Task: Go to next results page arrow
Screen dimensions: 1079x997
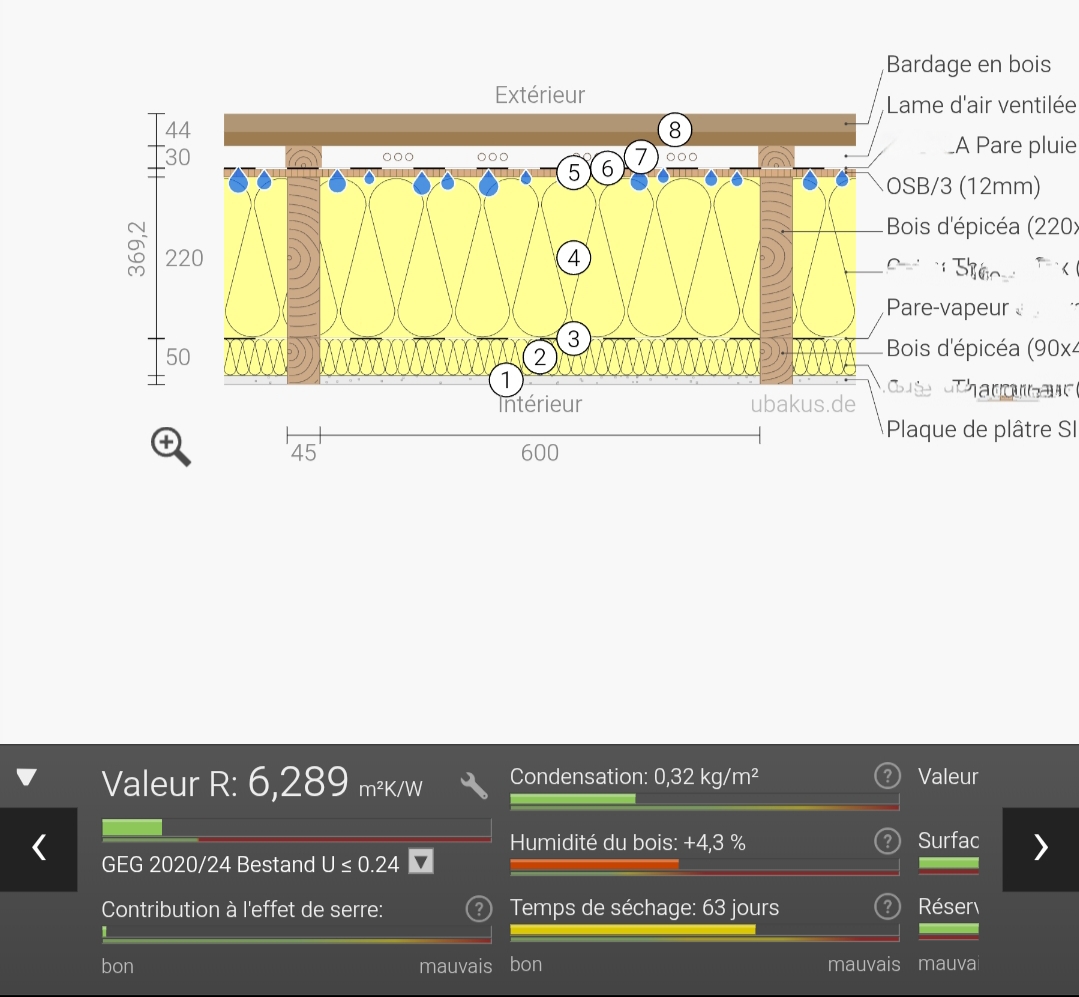Action: click(x=1040, y=848)
